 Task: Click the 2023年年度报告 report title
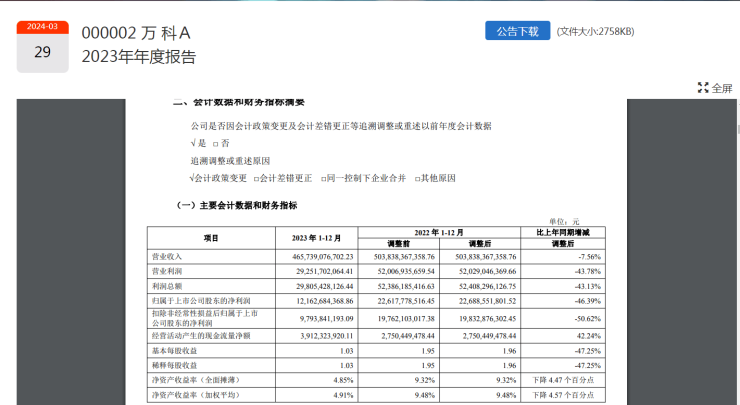coord(138,57)
